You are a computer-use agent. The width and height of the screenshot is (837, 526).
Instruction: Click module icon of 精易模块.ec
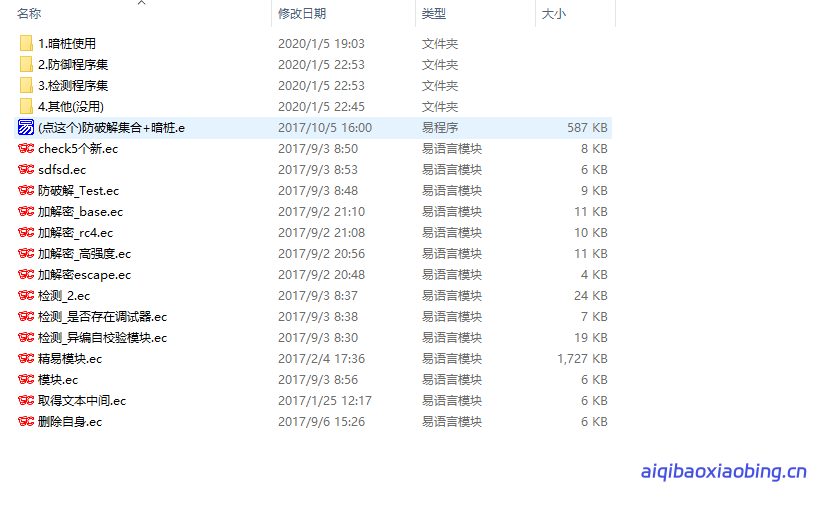26,358
